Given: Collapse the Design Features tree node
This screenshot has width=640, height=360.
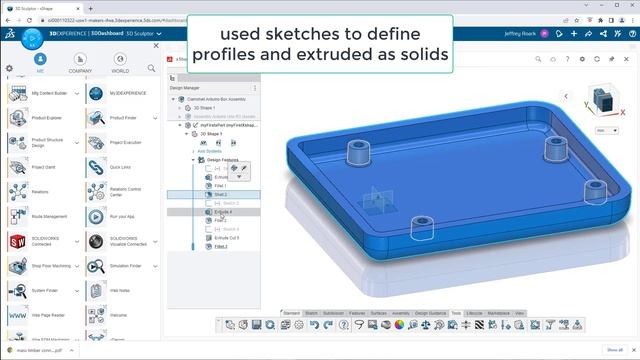Looking at the screenshot, I should click(193, 160).
